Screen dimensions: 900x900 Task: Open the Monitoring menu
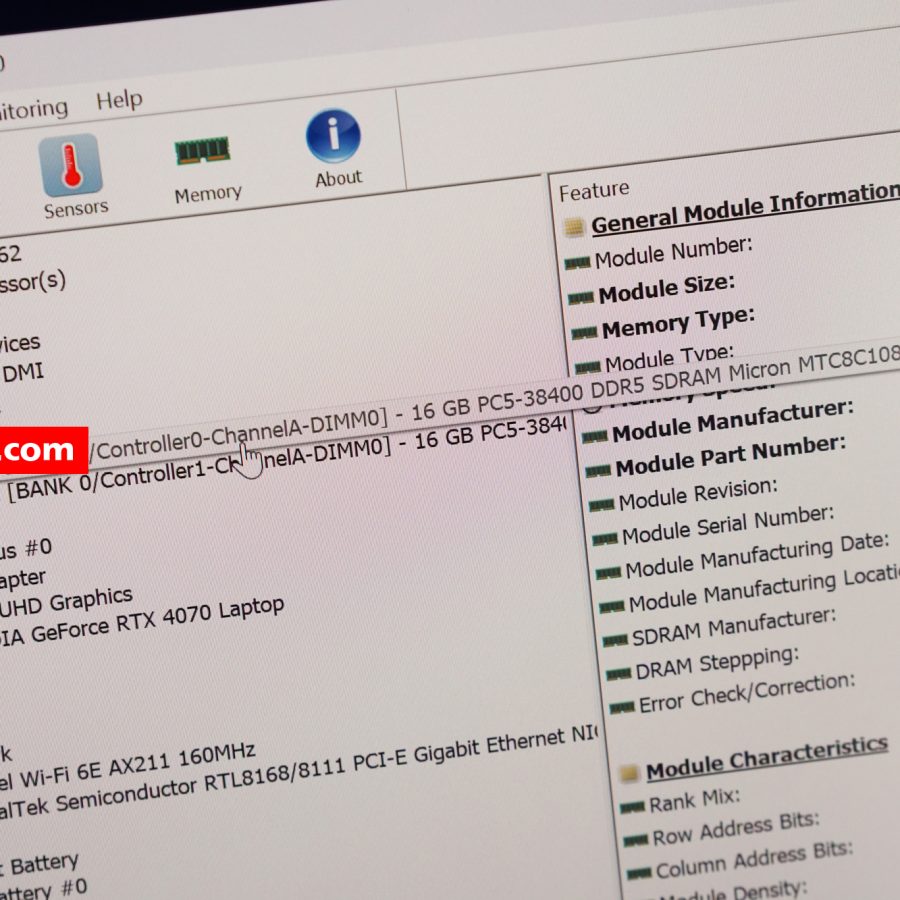pos(33,110)
